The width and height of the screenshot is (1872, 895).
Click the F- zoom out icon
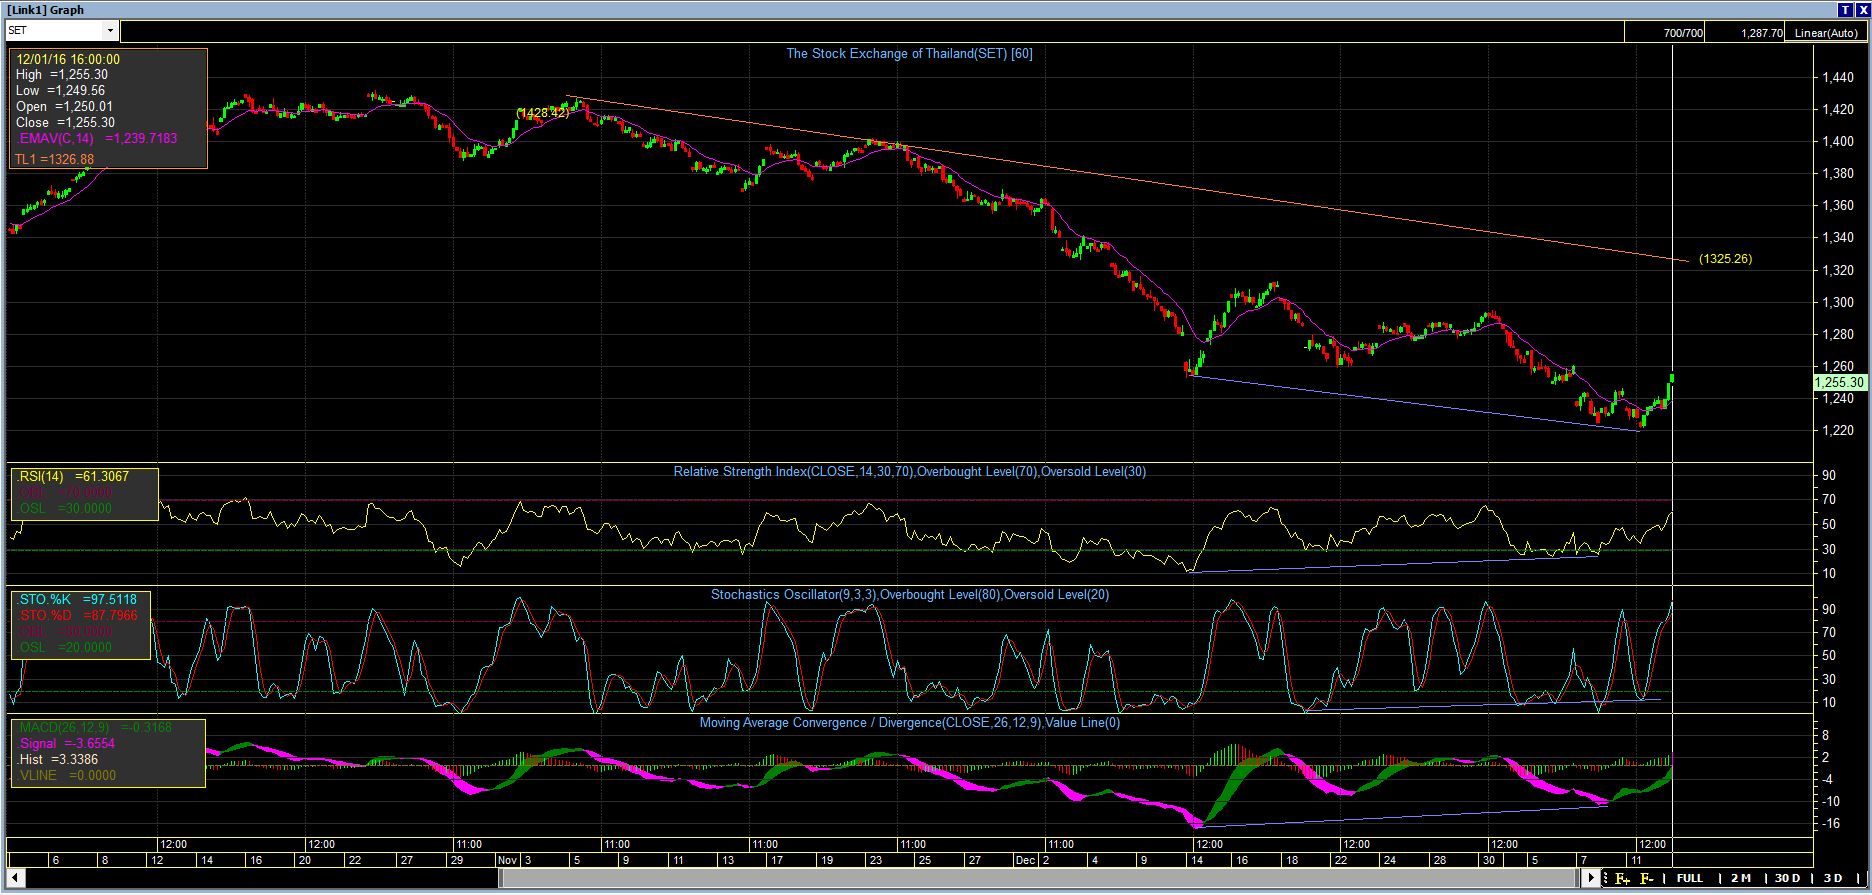pos(1646,879)
